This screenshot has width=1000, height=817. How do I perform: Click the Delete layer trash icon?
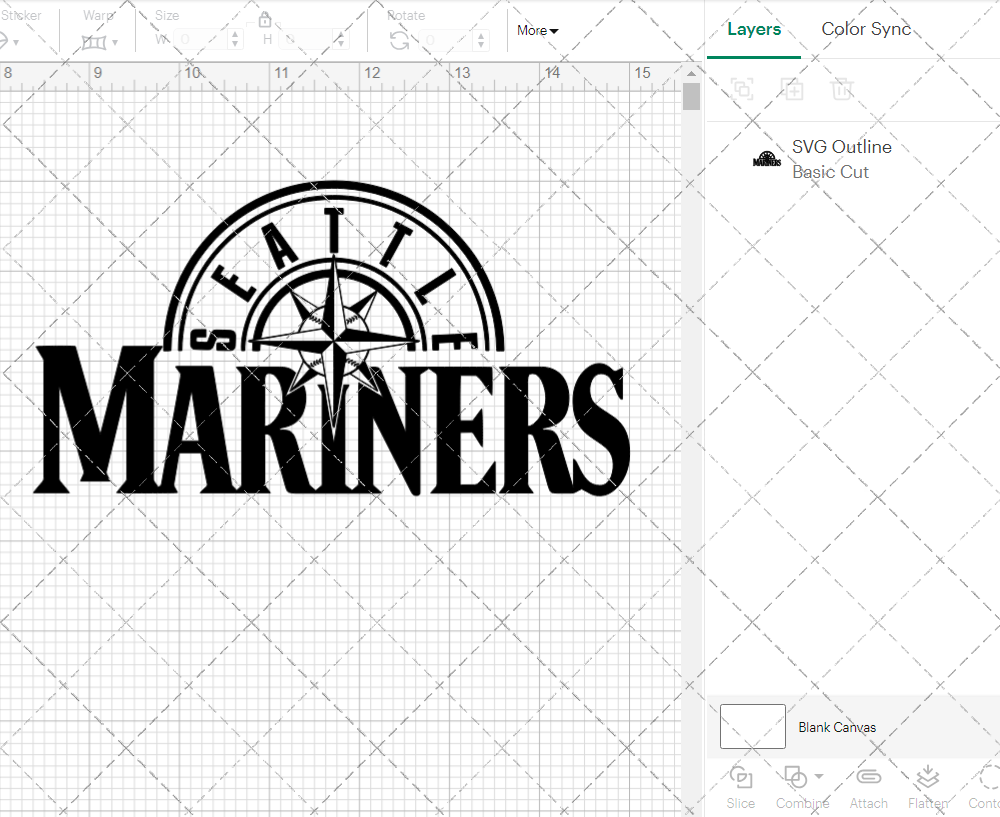point(842,89)
